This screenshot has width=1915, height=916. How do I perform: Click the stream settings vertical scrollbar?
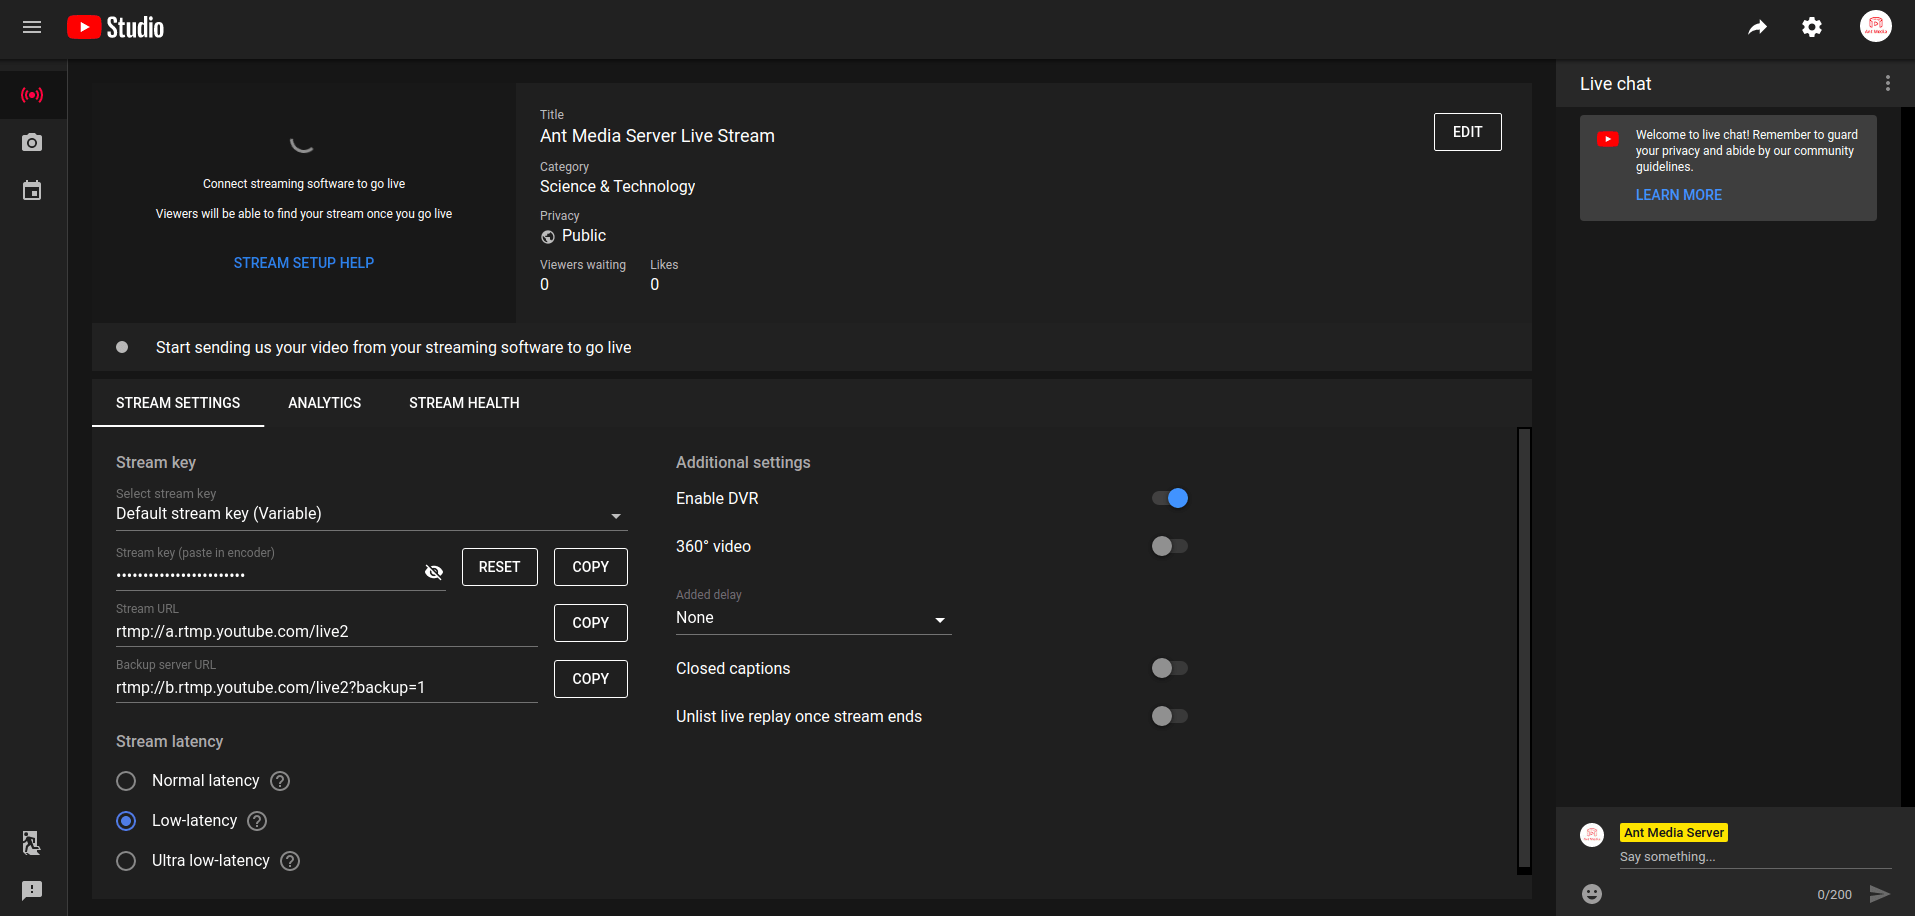[x=1524, y=650]
